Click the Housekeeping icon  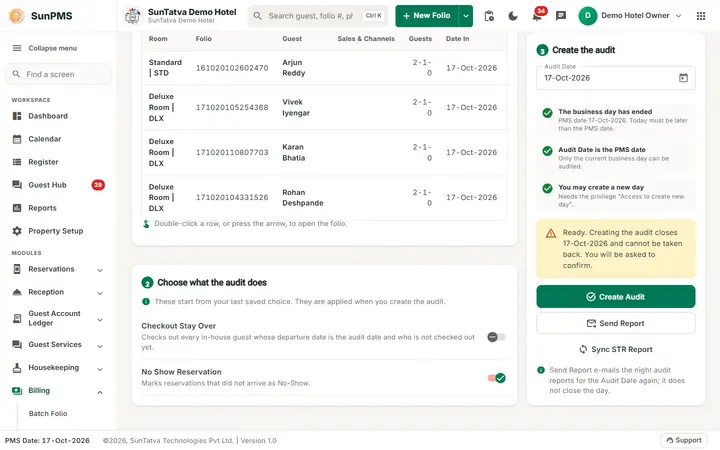tap(17, 367)
